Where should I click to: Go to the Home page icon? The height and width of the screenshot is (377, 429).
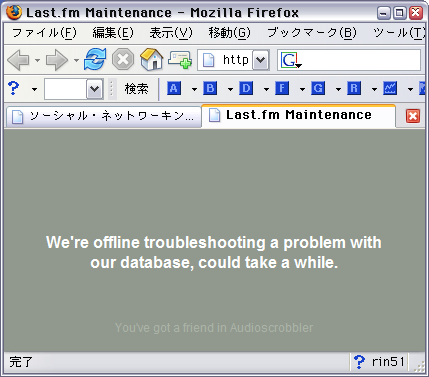(x=152, y=59)
